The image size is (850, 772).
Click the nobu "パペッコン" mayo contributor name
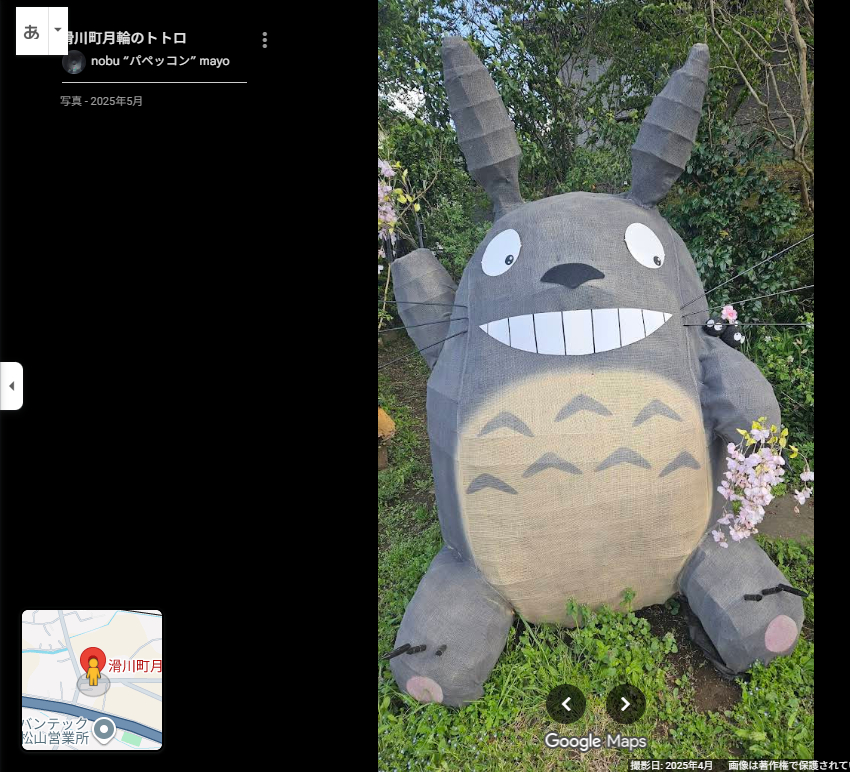[x=160, y=61]
